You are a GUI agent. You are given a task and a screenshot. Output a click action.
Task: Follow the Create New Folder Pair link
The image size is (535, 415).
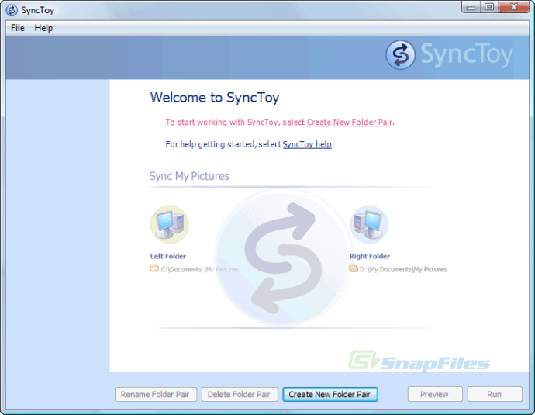click(x=350, y=122)
